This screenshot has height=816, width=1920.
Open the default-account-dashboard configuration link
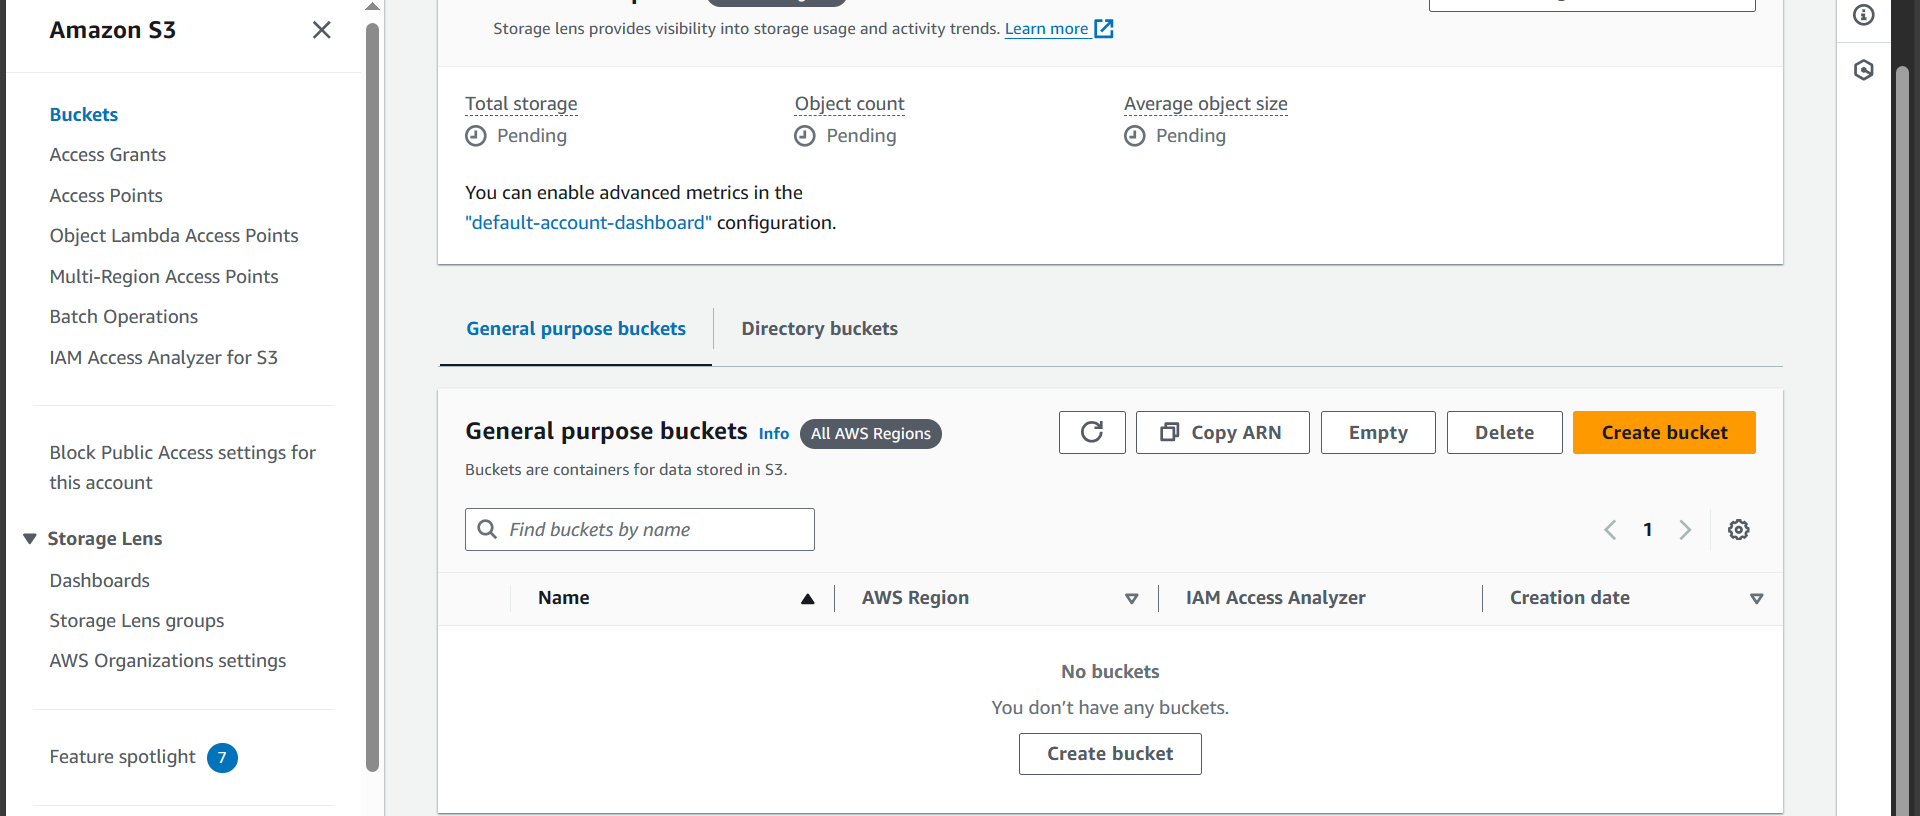pos(588,223)
